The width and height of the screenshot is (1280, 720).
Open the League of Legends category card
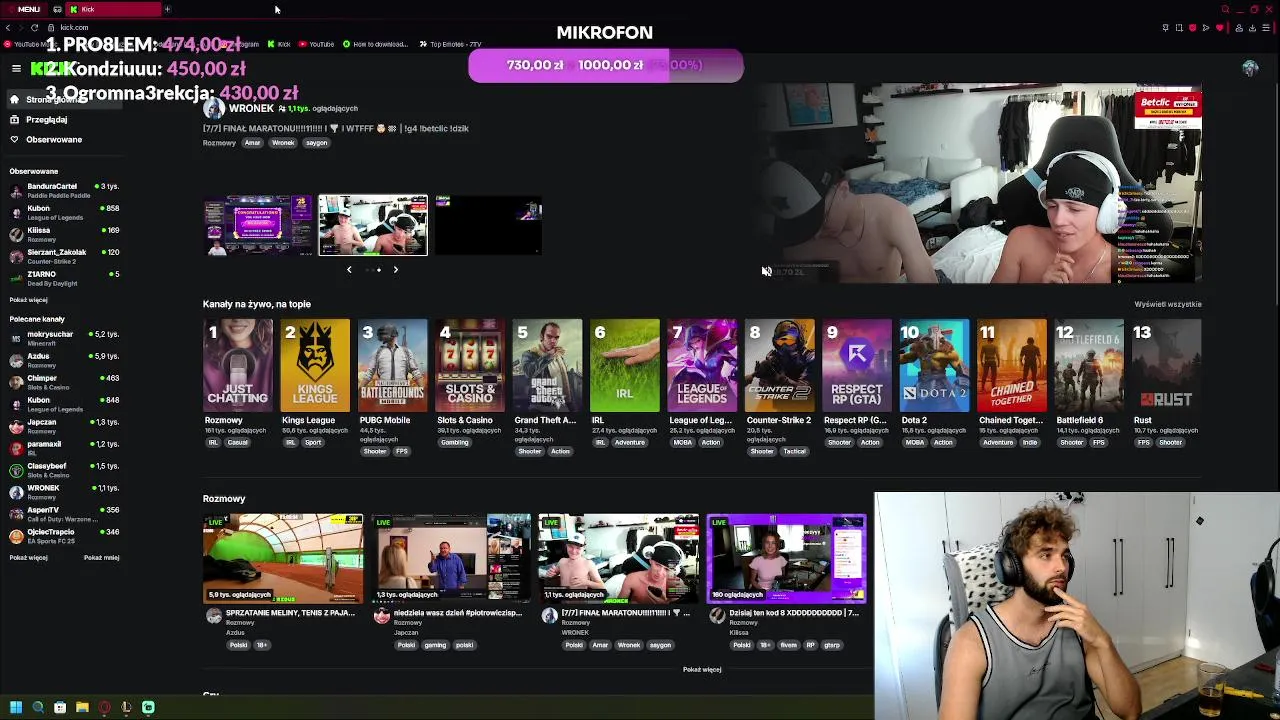coord(702,365)
